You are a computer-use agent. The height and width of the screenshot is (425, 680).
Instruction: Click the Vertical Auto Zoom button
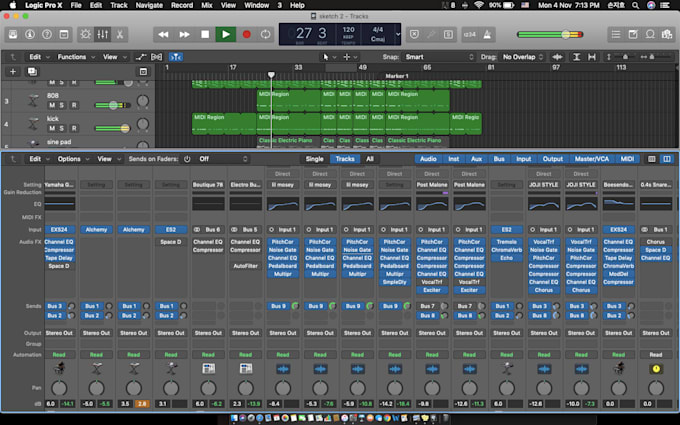point(576,57)
